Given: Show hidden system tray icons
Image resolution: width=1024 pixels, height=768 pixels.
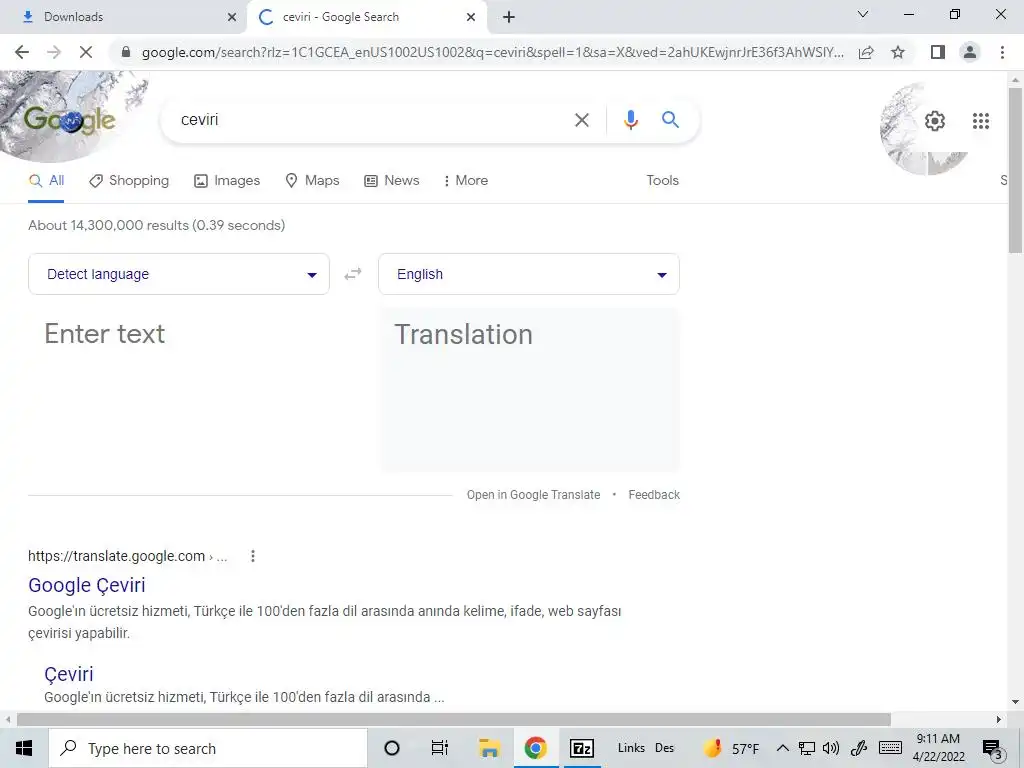Looking at the screenshot, I should pos(782,748).
